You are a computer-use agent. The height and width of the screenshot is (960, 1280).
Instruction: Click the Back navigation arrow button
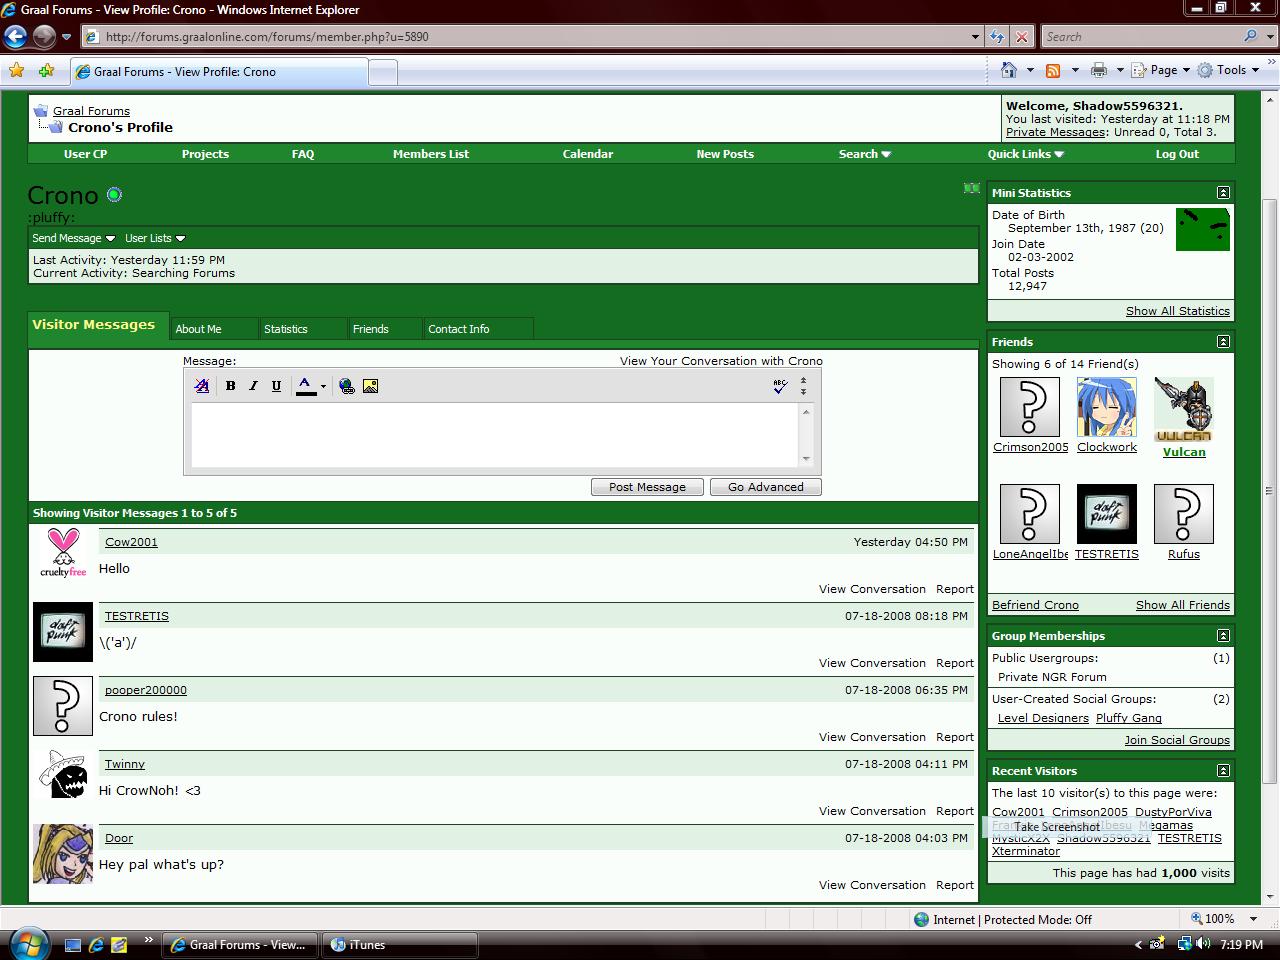[x=15, y=37]
